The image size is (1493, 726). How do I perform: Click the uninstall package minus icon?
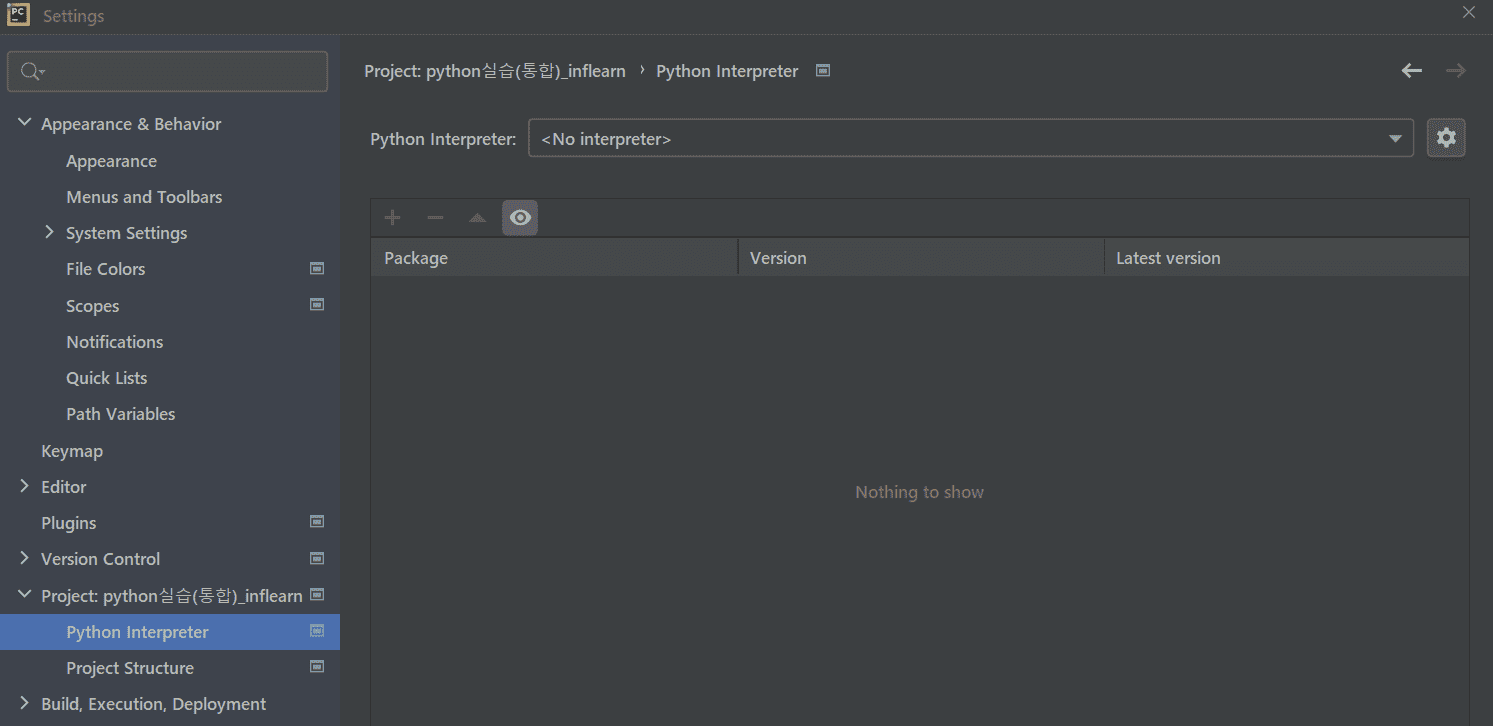tap(435, 218)
